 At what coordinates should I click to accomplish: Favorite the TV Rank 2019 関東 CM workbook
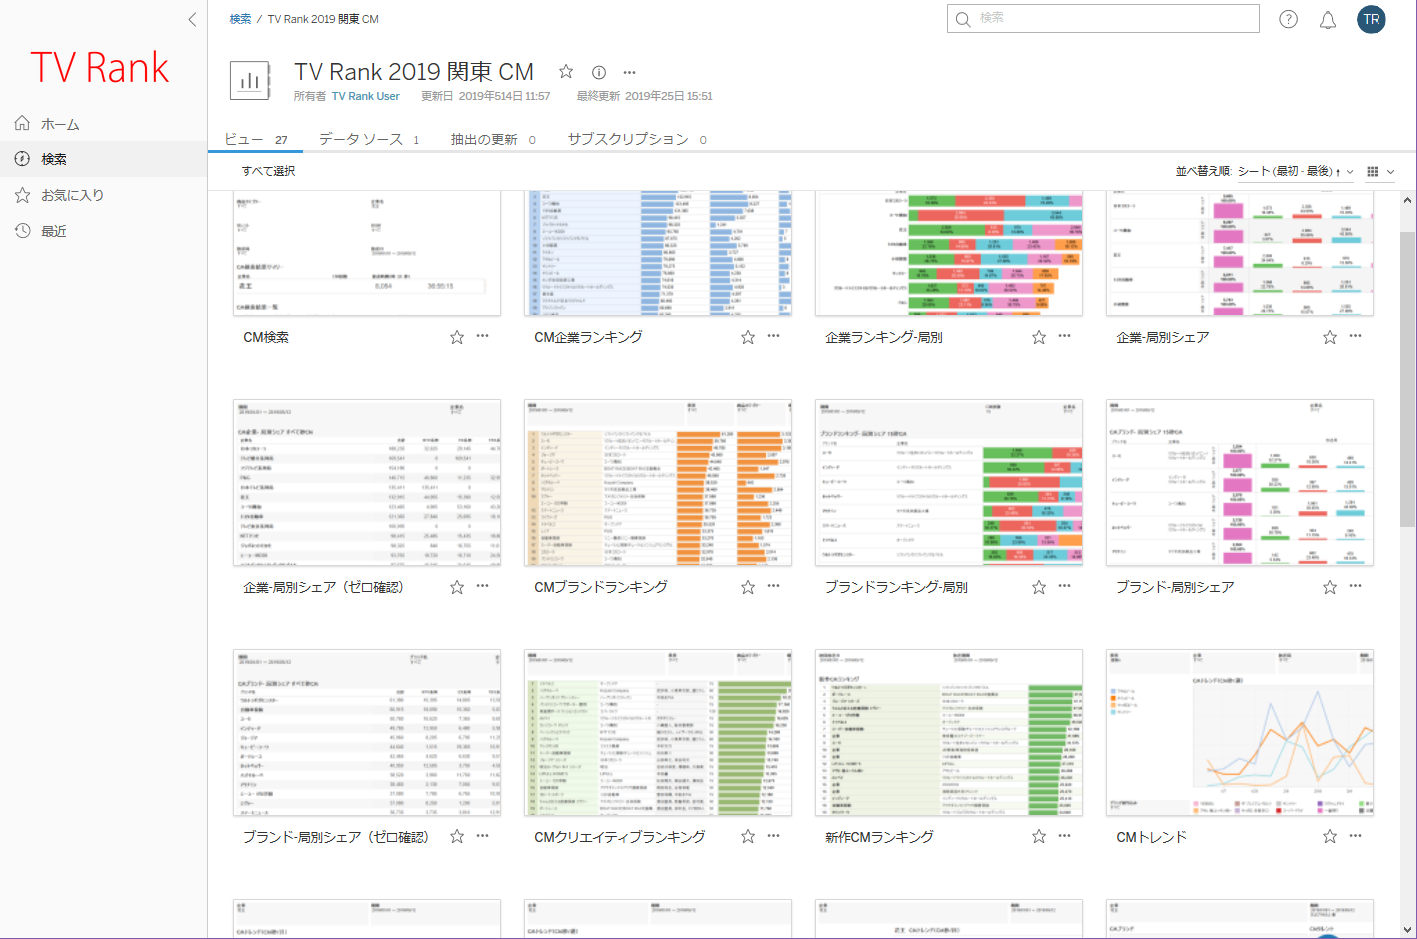tap(566, 72)
